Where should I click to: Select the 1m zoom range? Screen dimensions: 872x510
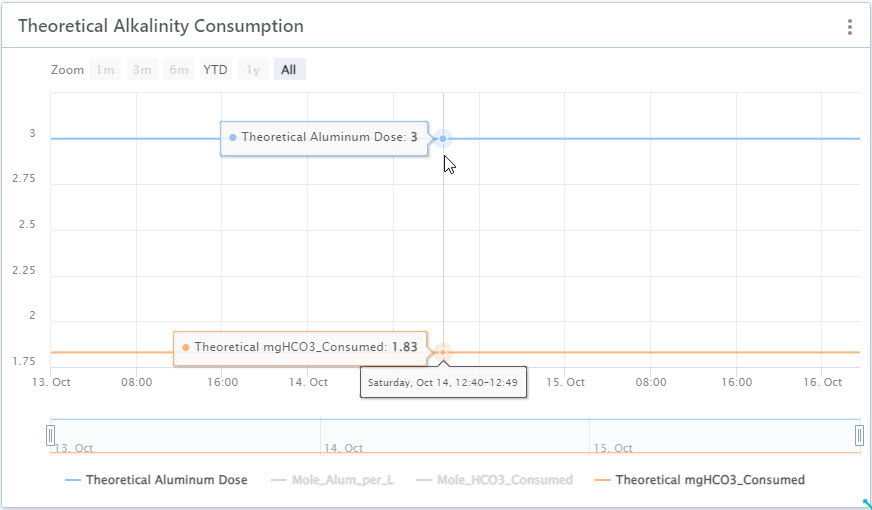click(x=105, y=70)
